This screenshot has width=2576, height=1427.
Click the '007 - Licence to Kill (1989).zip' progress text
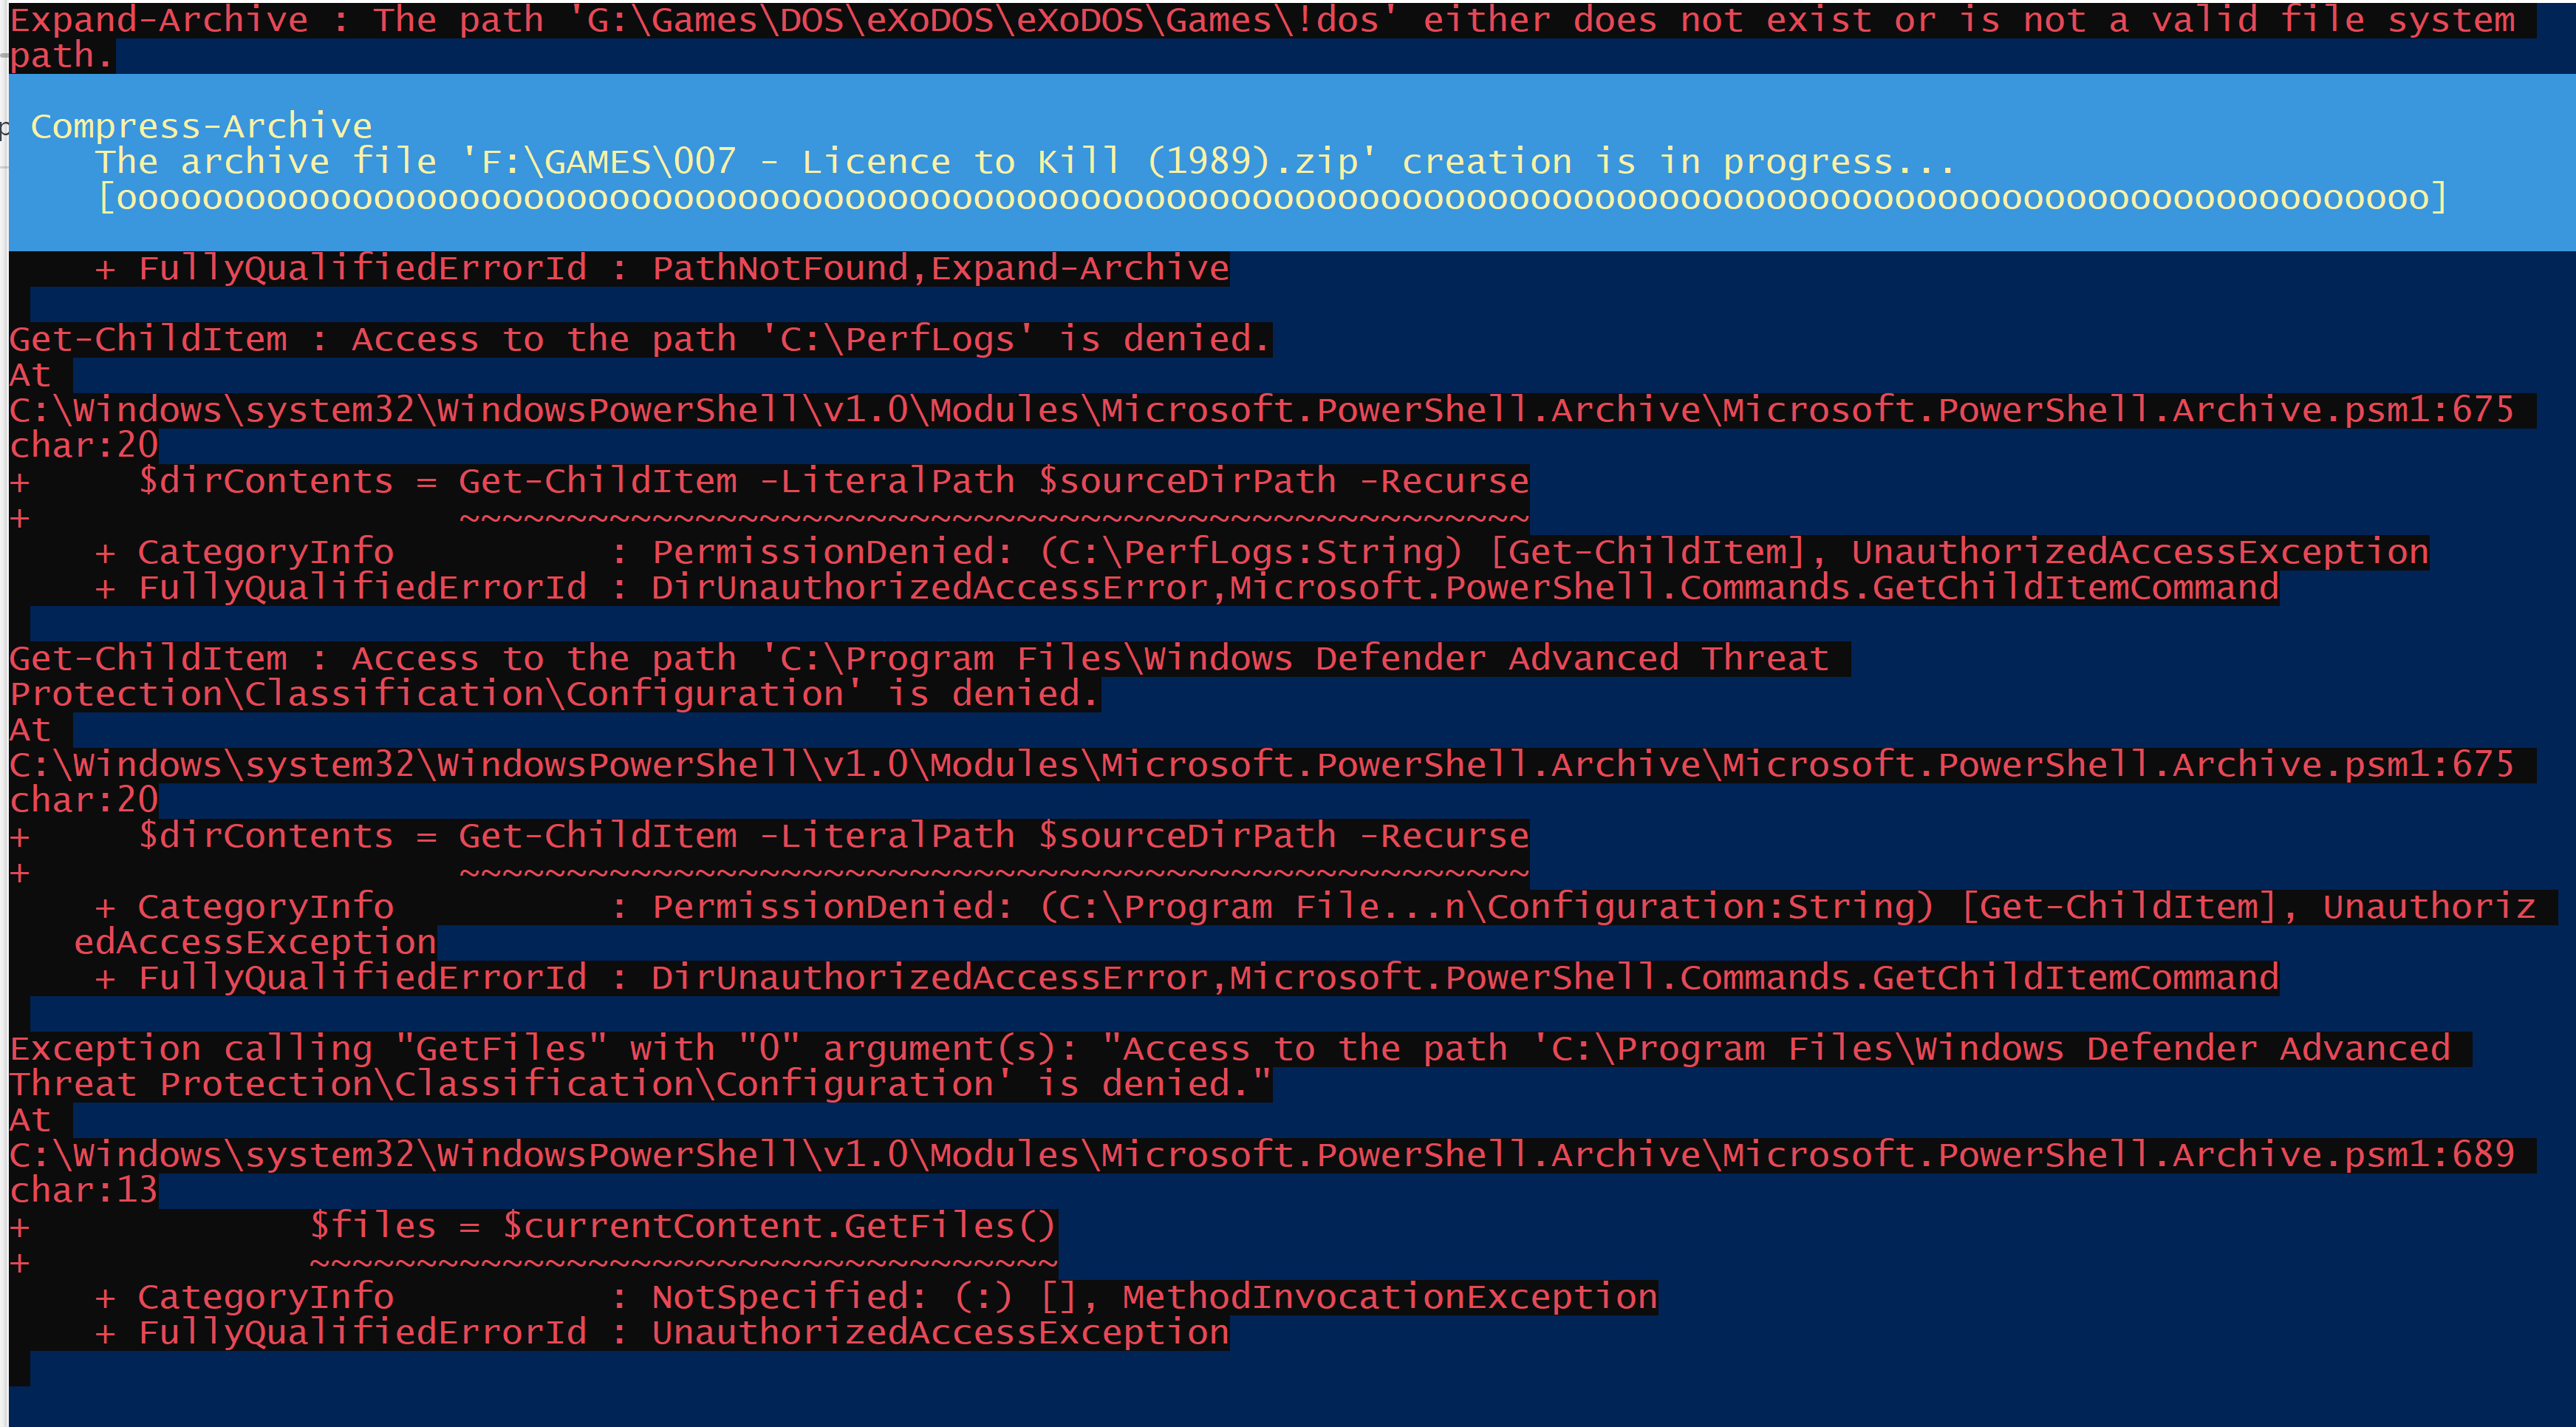click(x=1024, y=161)
